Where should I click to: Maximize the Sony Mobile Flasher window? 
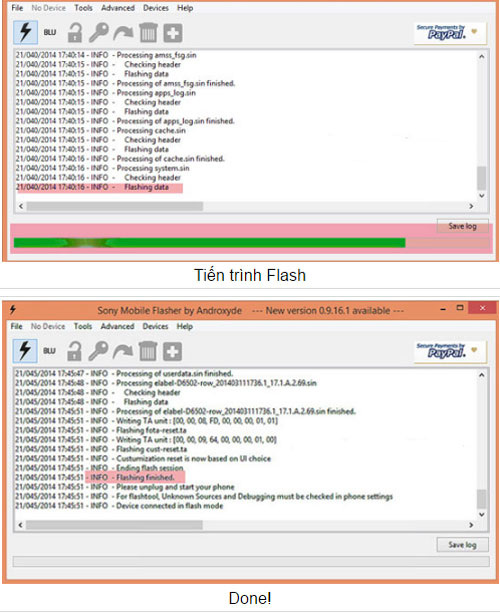[x=460, y=308]
